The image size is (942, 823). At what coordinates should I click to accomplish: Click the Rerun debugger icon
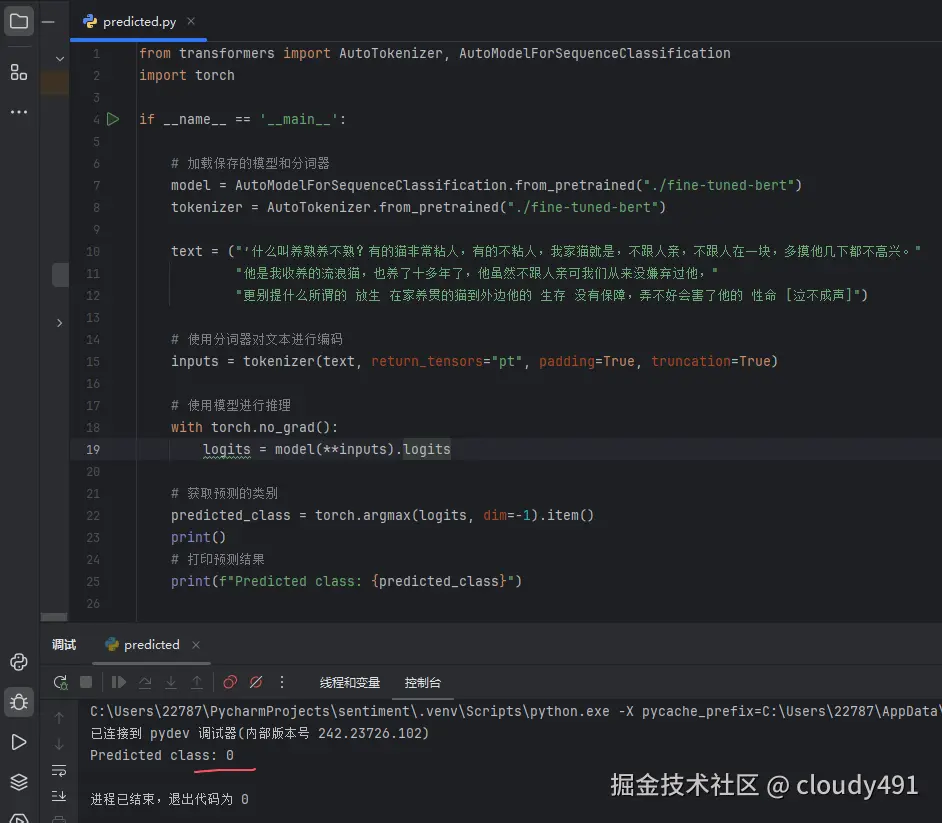59,681
